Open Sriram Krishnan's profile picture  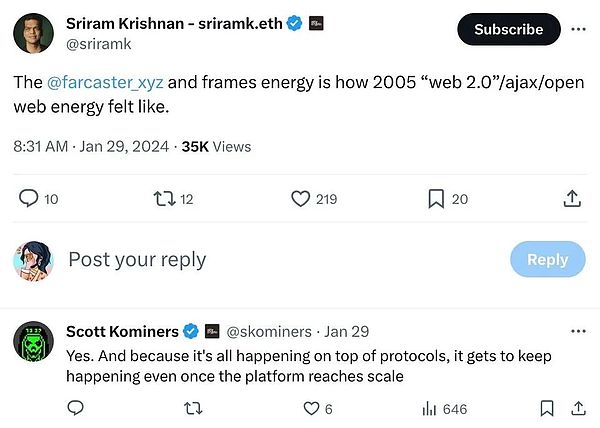(33, 31)
